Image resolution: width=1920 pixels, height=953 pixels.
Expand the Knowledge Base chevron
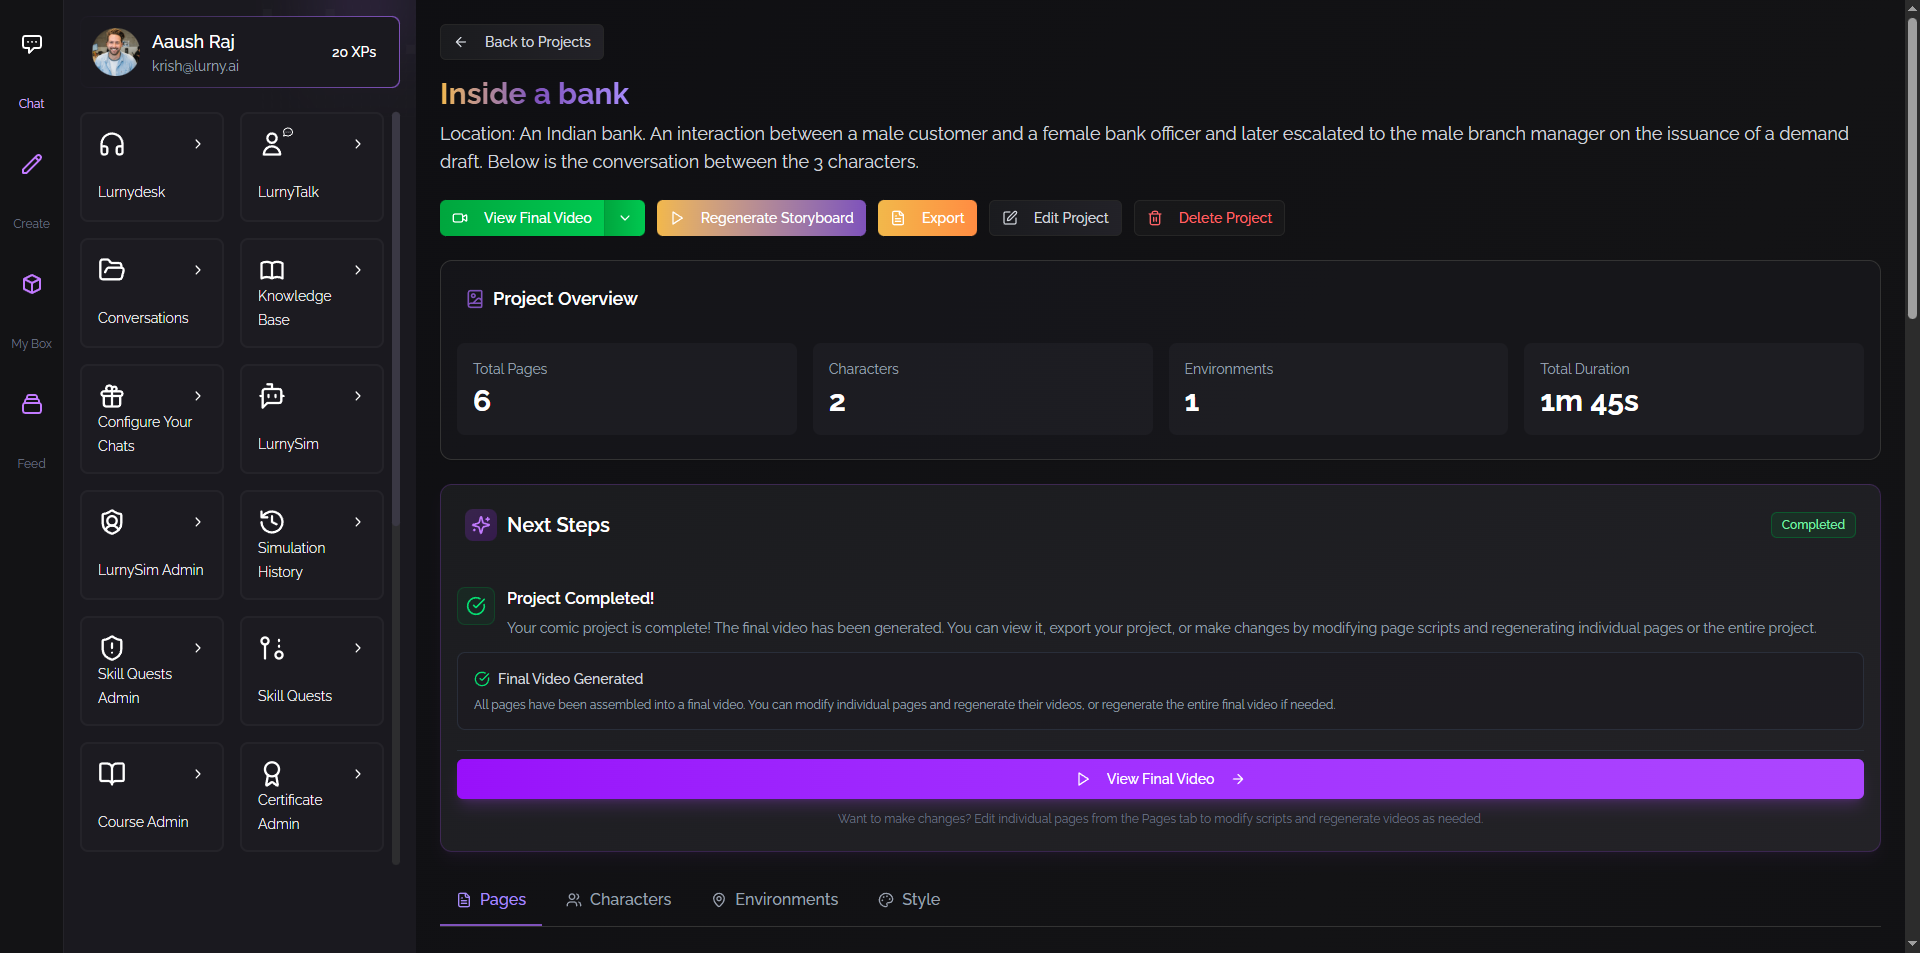tap(358, 270)
